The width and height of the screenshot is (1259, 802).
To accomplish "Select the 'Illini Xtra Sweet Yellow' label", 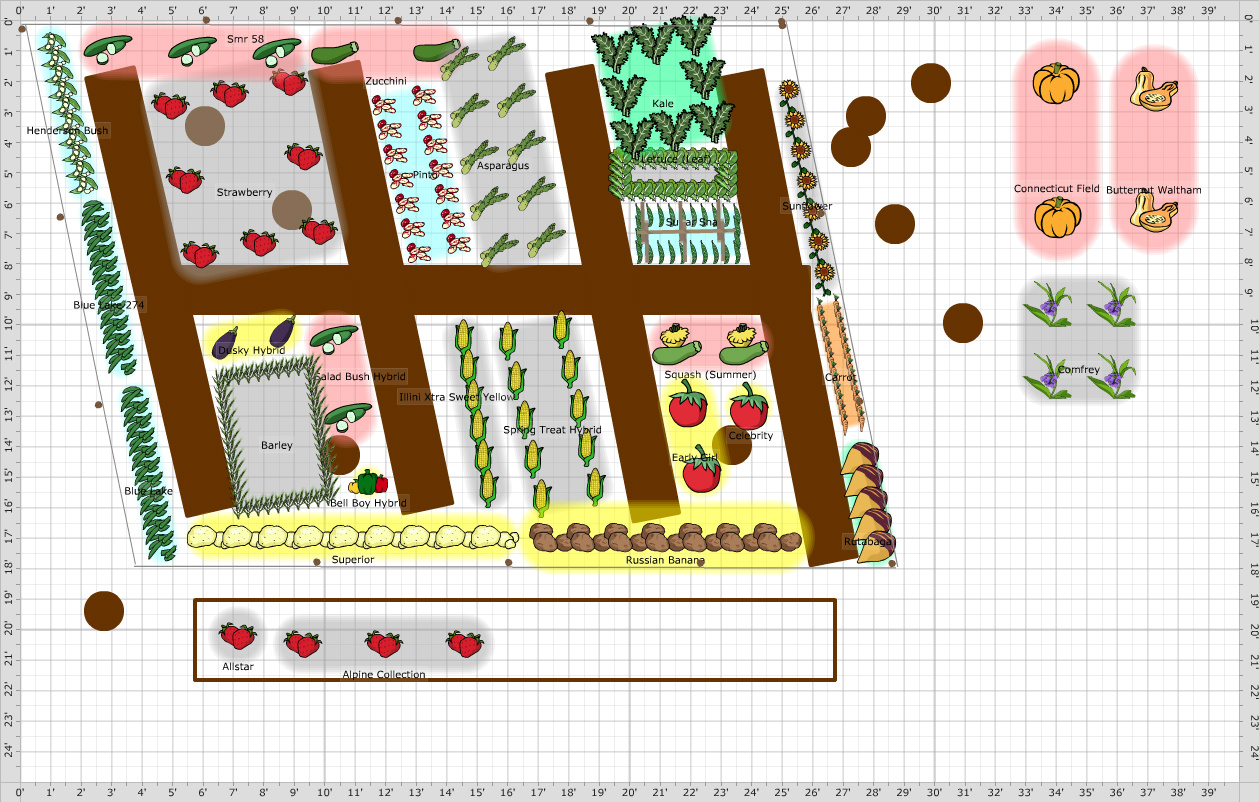I will (456, 397).
